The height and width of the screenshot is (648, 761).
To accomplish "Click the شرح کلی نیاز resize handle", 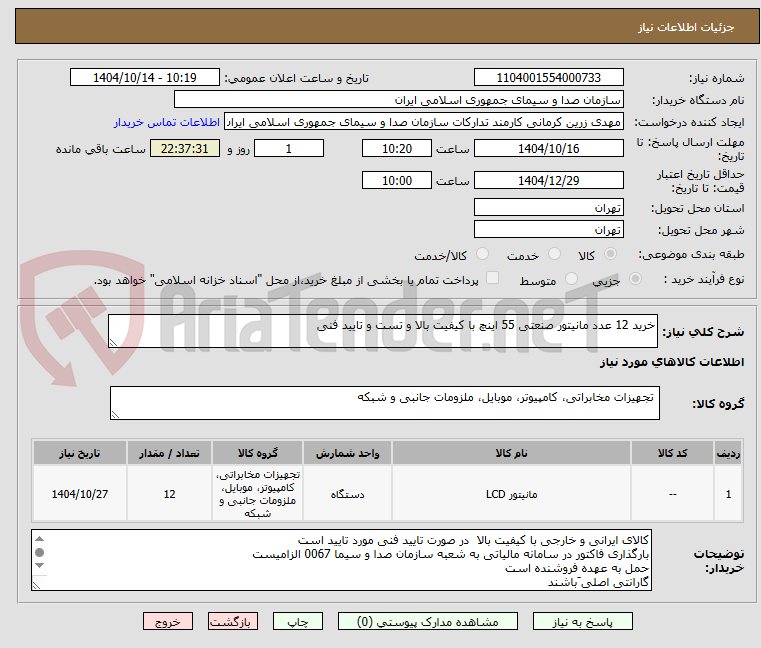I will point(113,343).
